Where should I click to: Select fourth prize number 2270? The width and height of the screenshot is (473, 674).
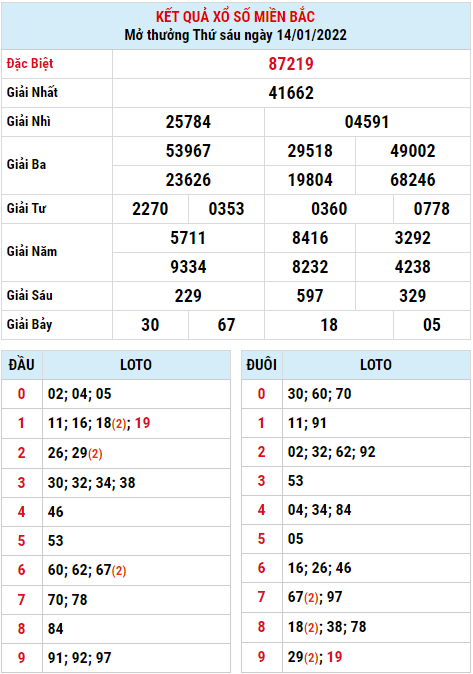(150, 209)
